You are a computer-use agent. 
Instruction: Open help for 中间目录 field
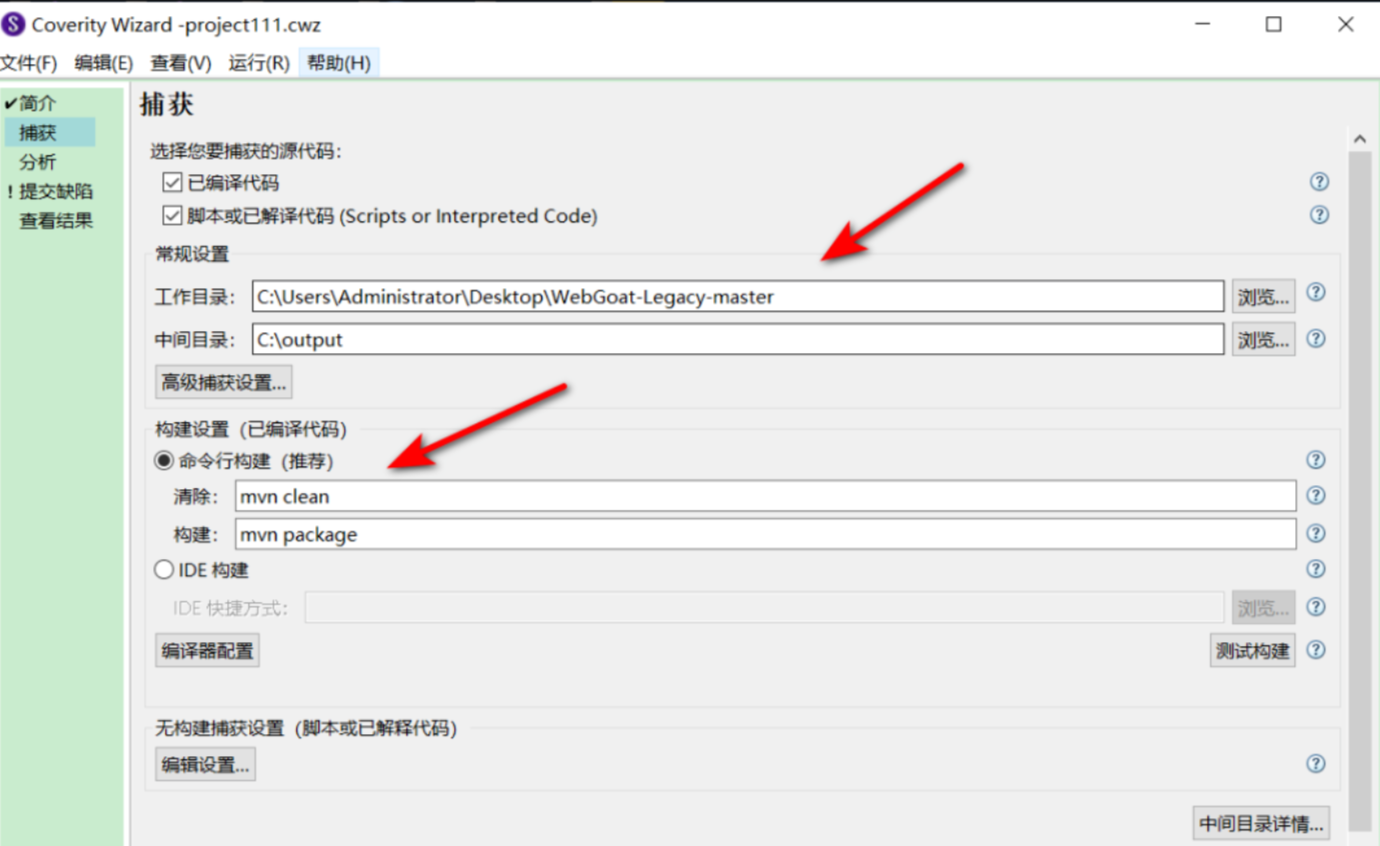tap(1316, 339)
